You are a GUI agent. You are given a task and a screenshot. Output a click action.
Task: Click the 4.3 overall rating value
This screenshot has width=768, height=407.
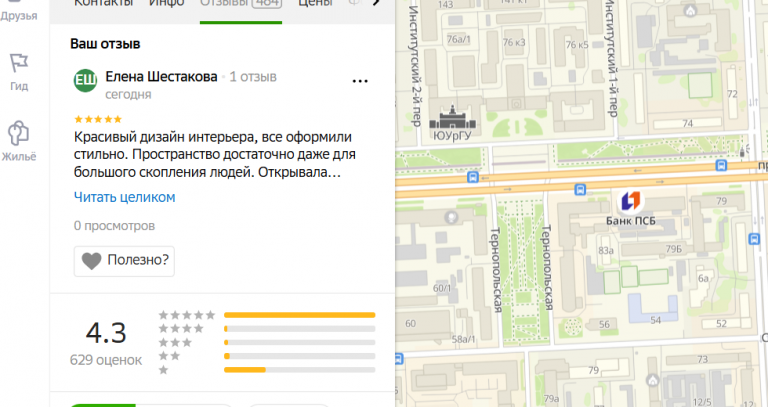(x=106, y=333)
